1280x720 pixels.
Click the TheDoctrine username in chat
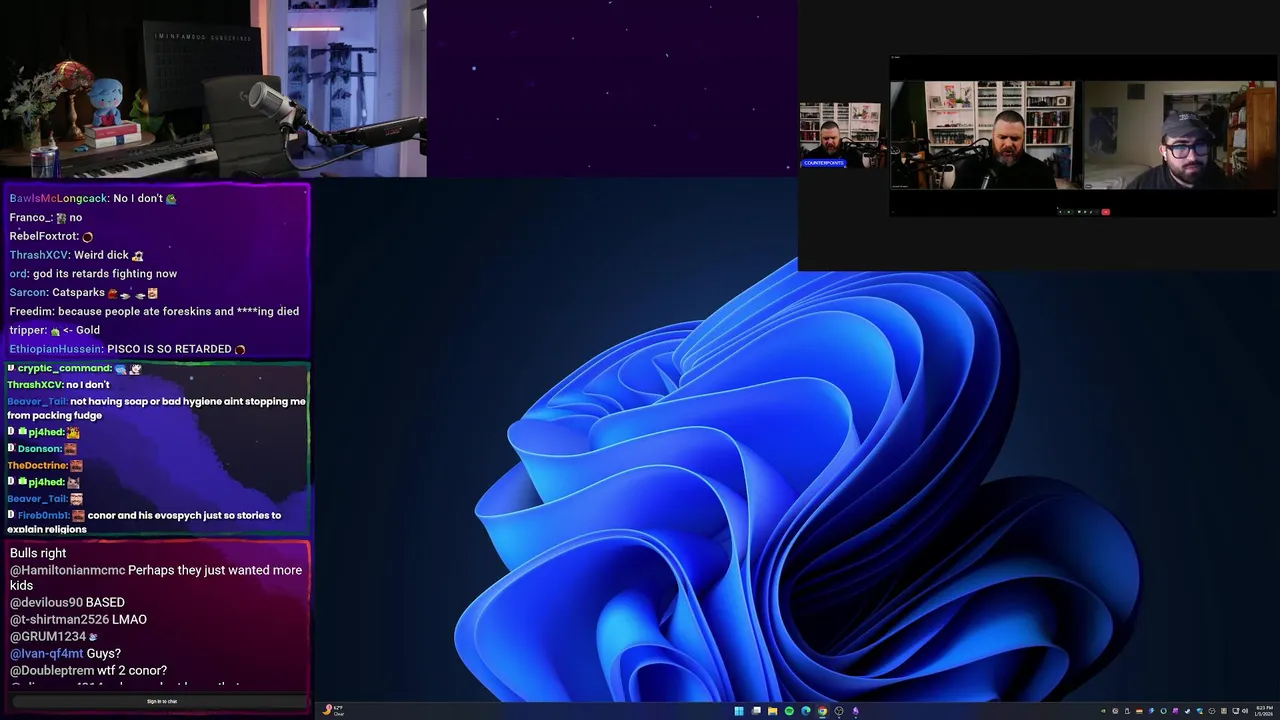[38, 465]
